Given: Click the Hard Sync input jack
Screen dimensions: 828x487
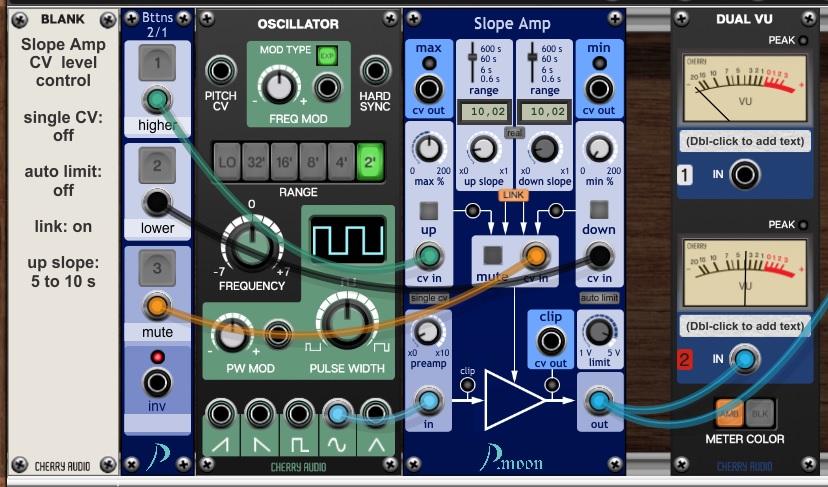Looking at the screenshot, I should pyautogui.click(x=374, y=72).
